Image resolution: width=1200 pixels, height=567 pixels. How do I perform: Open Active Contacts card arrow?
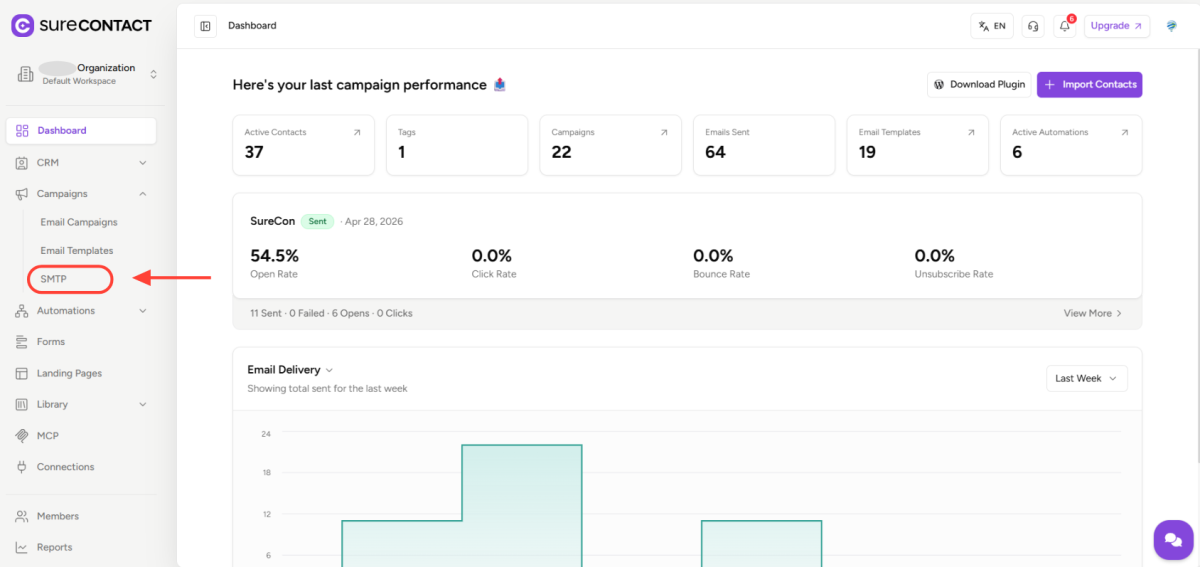(357, 132)
